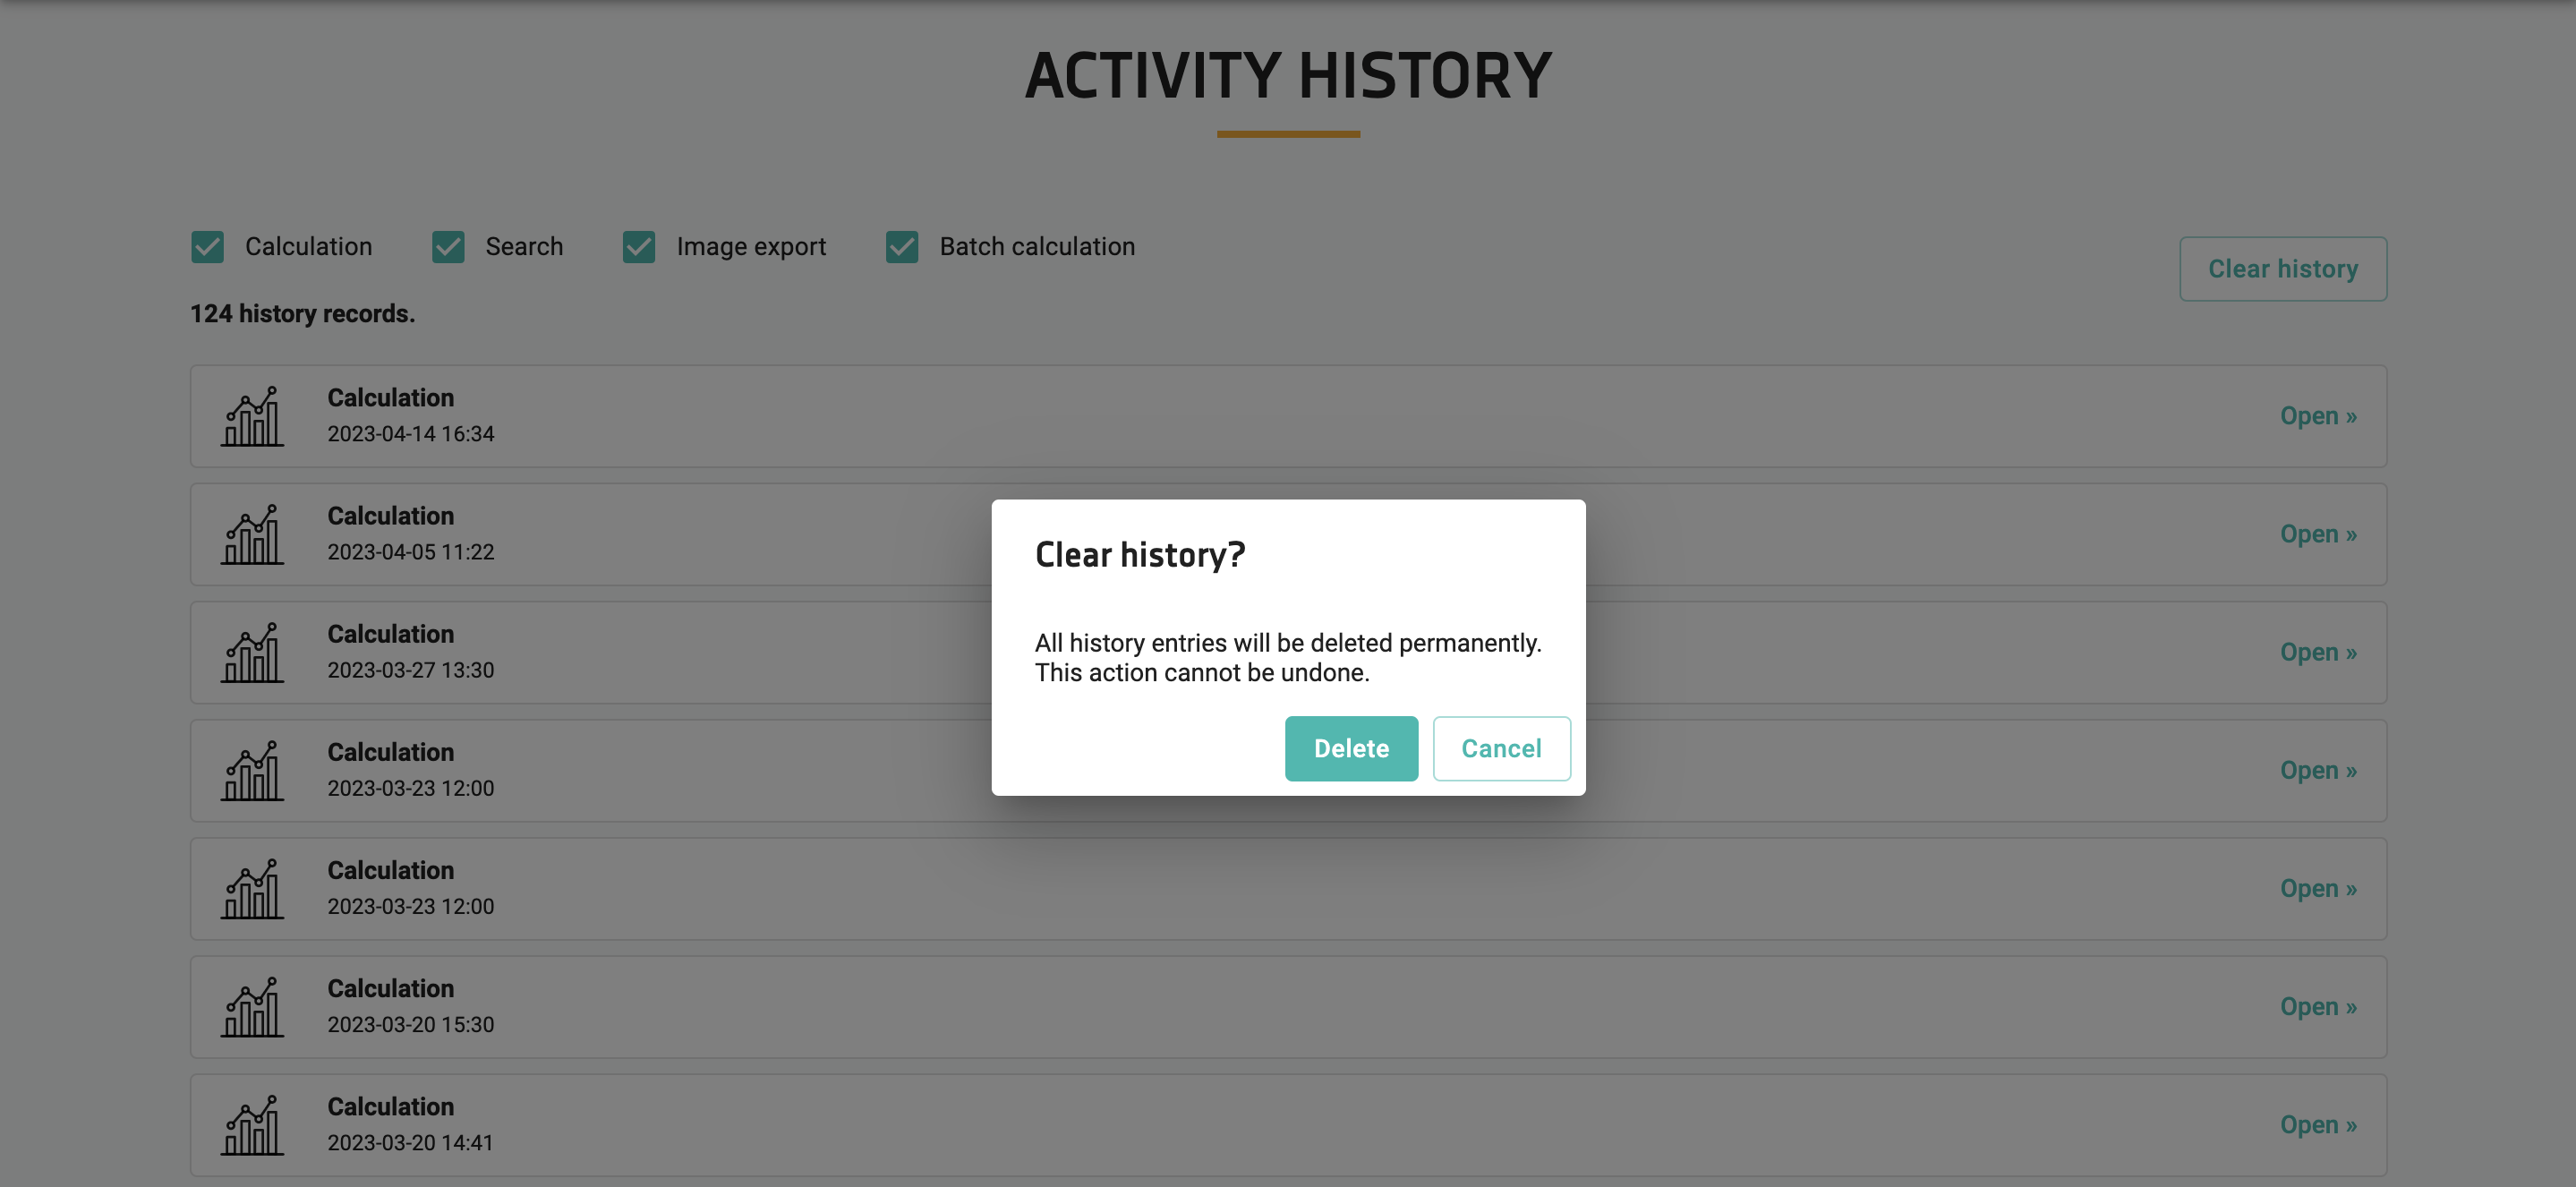
Task: Open the record dated 2023-03-27 13:30
Action: (2318, 652)
